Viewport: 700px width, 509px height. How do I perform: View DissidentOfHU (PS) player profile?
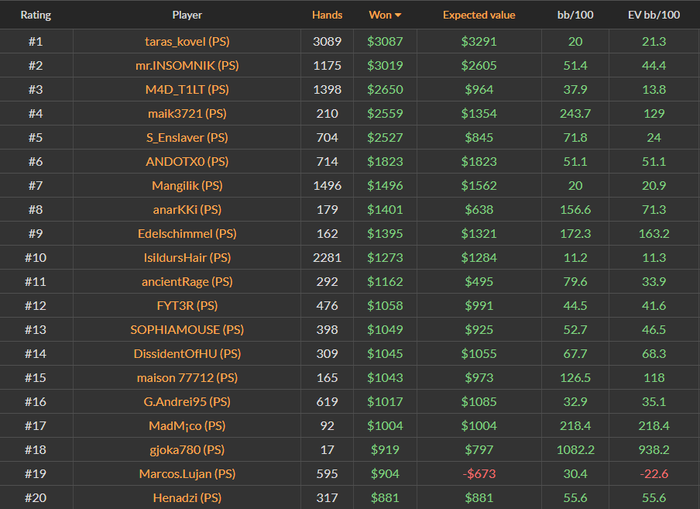(x=186, y=353)
